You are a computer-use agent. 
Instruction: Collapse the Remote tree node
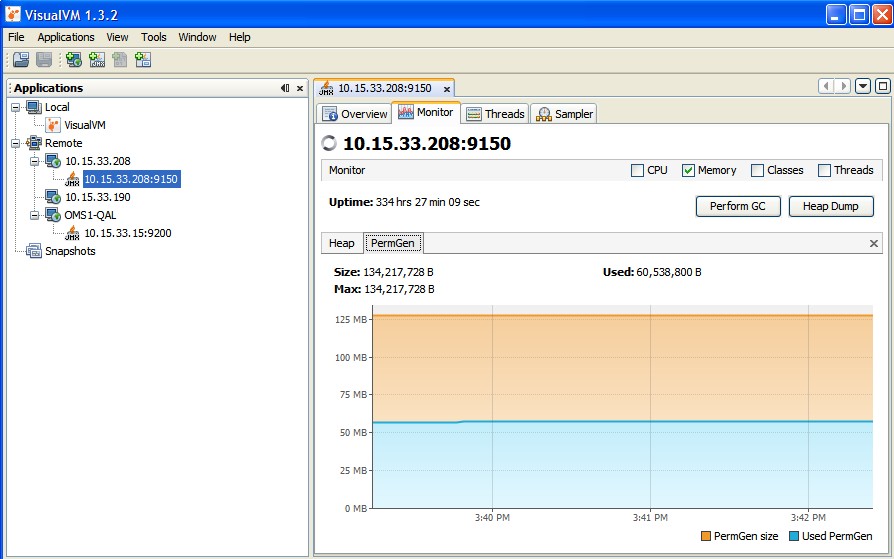point(16,143)
